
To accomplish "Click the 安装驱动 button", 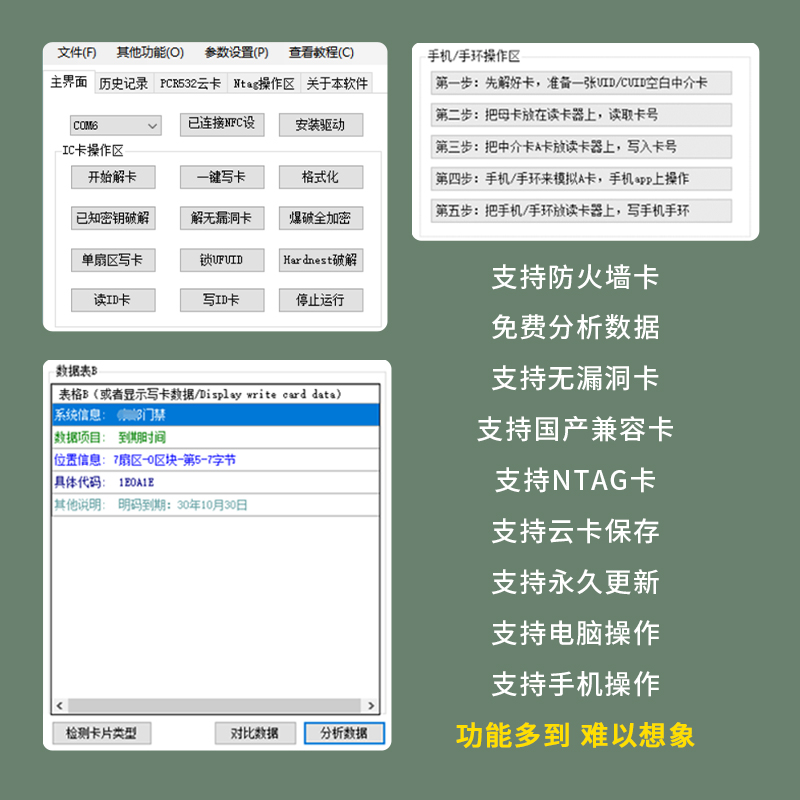I will click(321, 125).
